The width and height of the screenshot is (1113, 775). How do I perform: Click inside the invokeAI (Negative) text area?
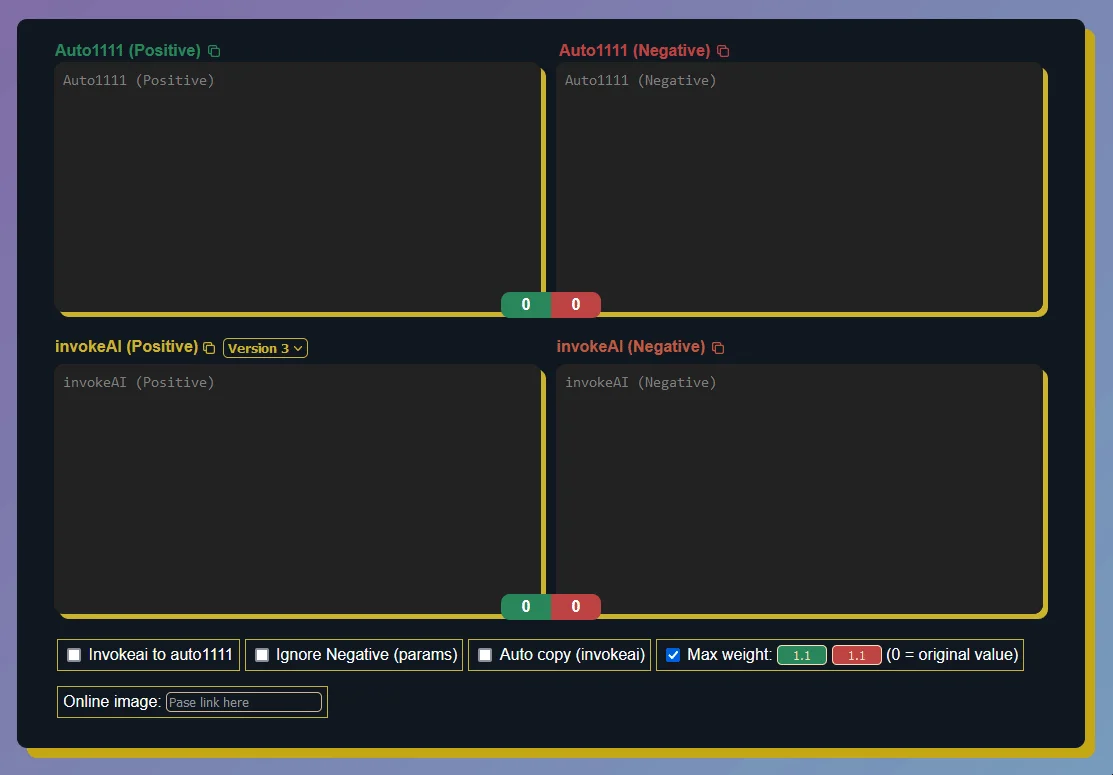pos(799,489)
